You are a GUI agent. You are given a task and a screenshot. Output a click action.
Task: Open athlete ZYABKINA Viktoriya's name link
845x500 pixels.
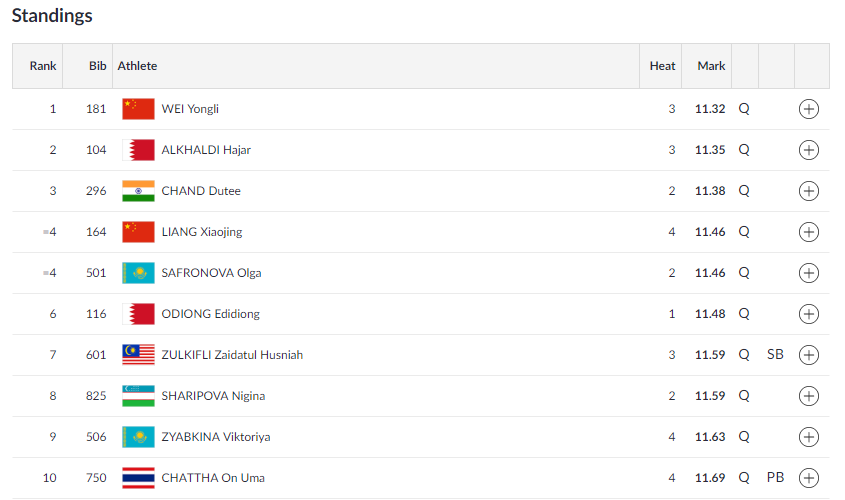(216, 437)
